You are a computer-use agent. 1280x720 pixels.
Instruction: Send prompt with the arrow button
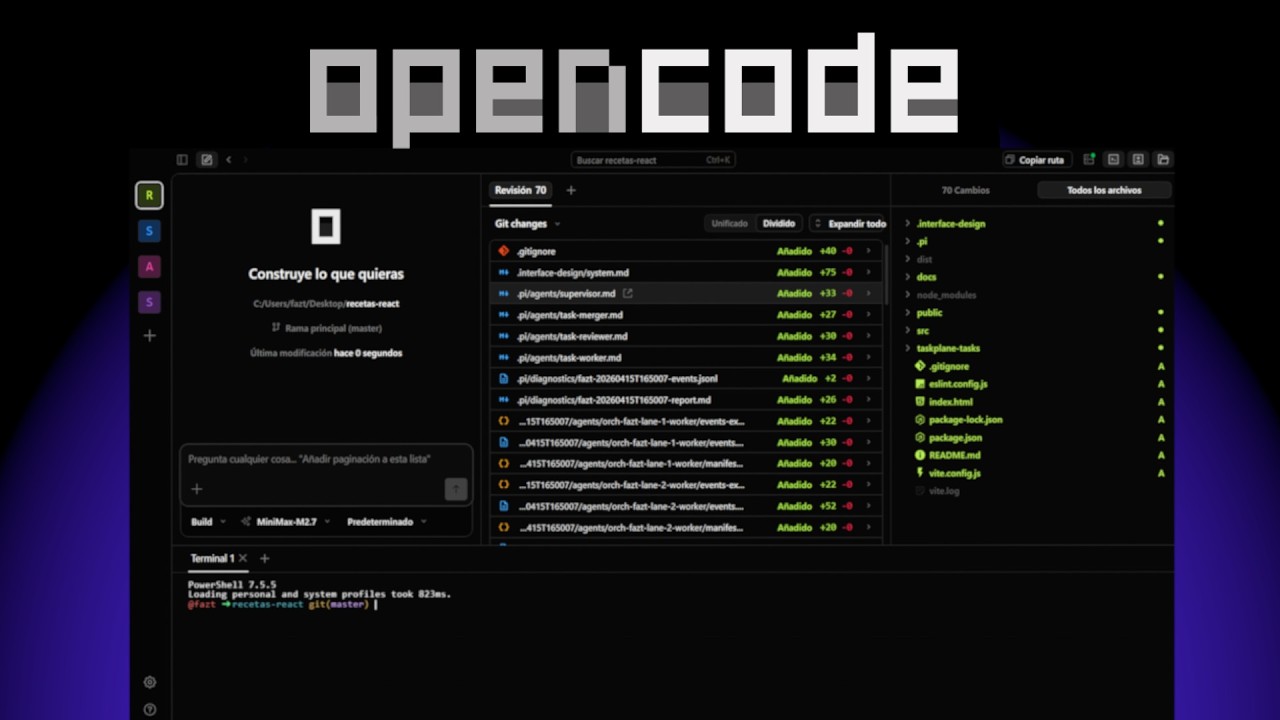pos(456,488)
